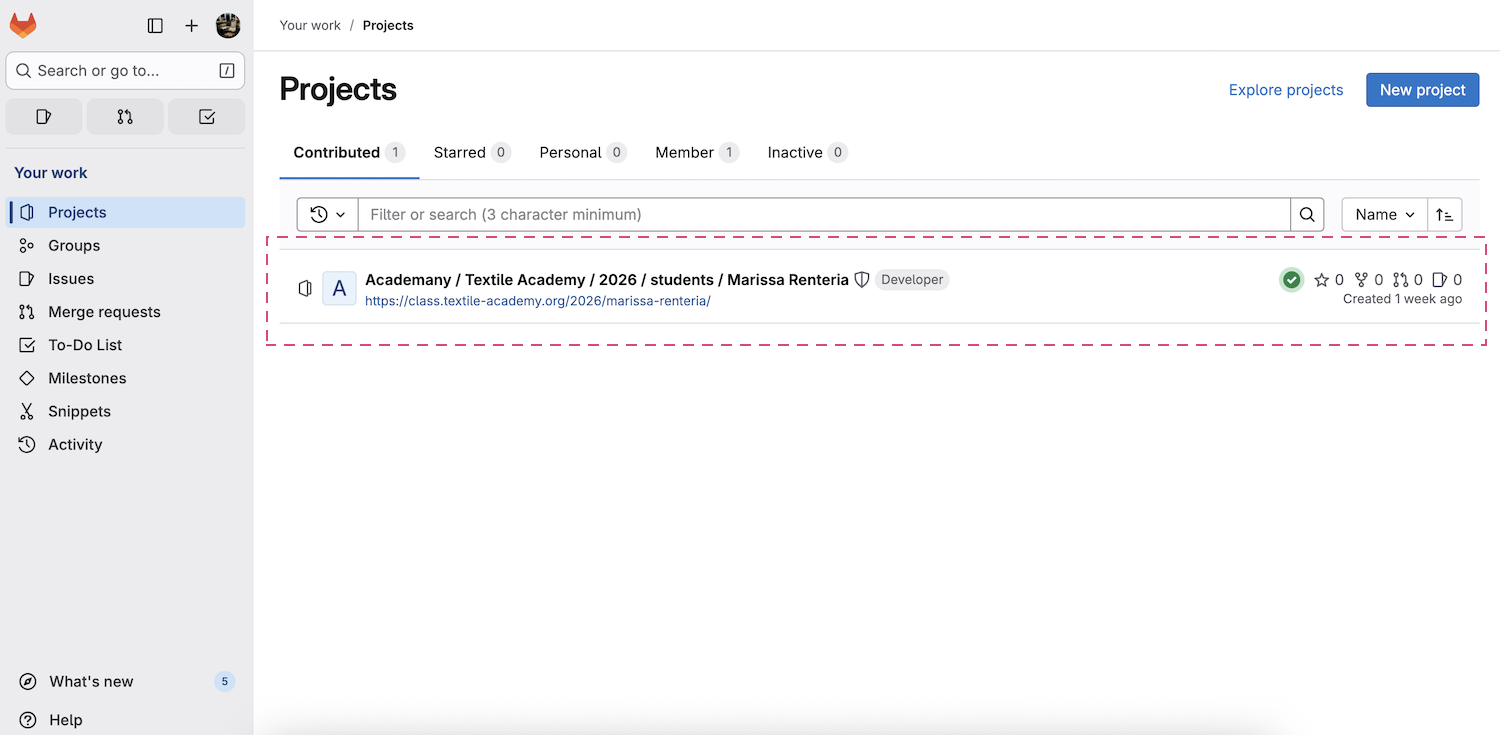Open assigned issues shortcut icon
This screenshot has height=735, width=1500.
coord(44,117)
